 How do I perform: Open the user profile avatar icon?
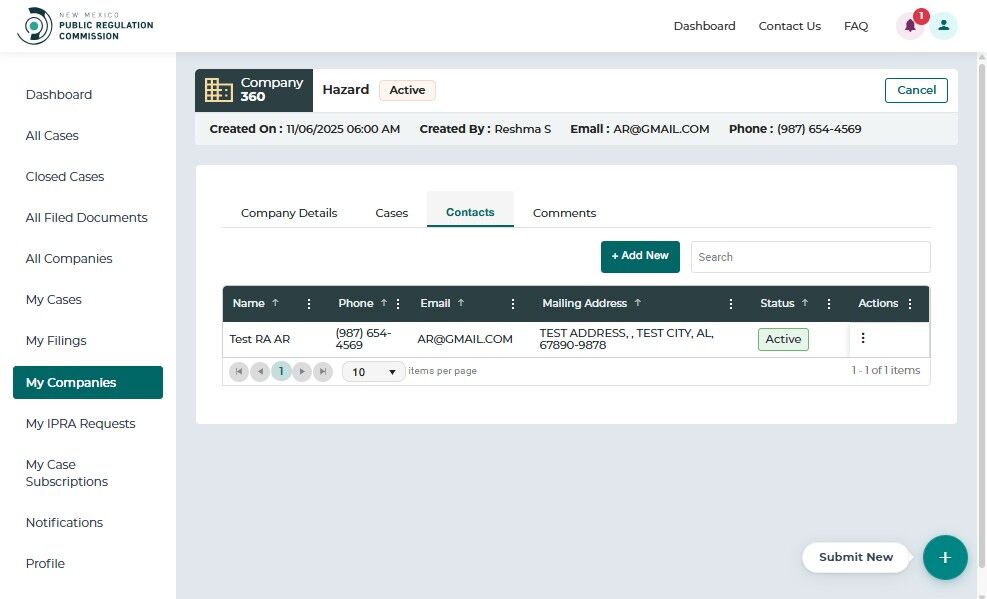tap(944, 26)
